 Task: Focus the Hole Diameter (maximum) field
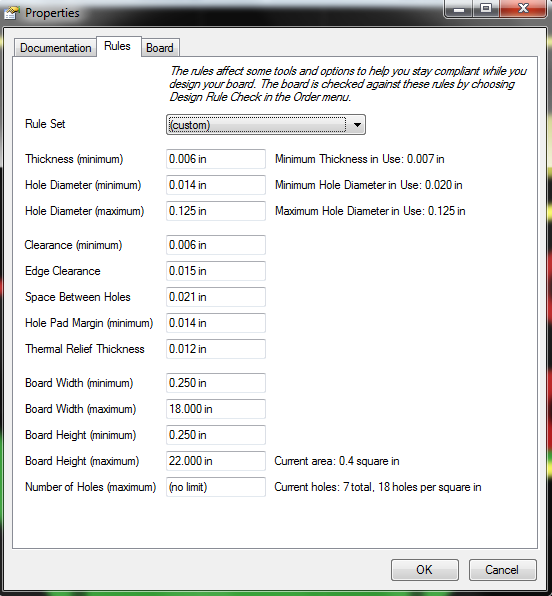(x=216, y=211)
